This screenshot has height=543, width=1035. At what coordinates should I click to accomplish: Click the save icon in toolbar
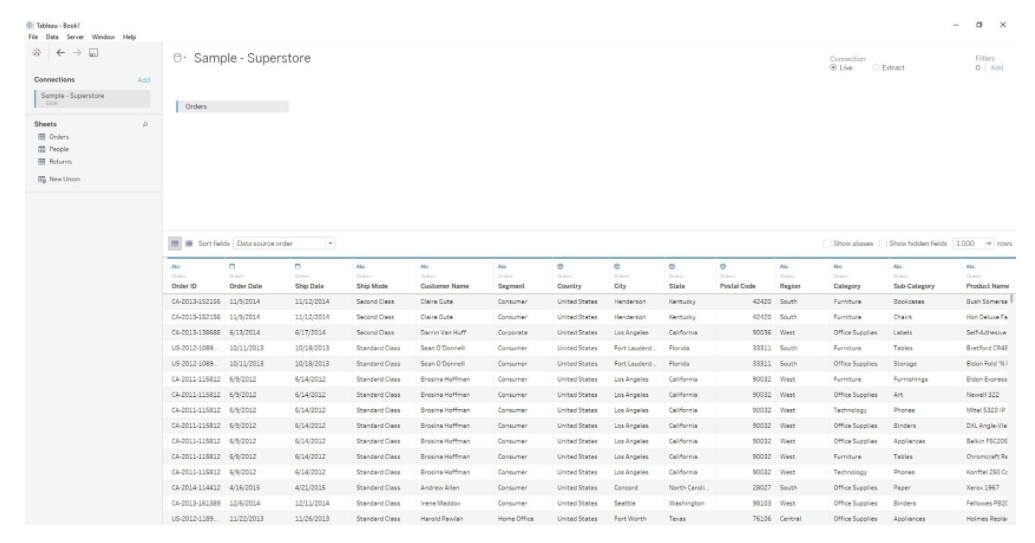(94, 53)
